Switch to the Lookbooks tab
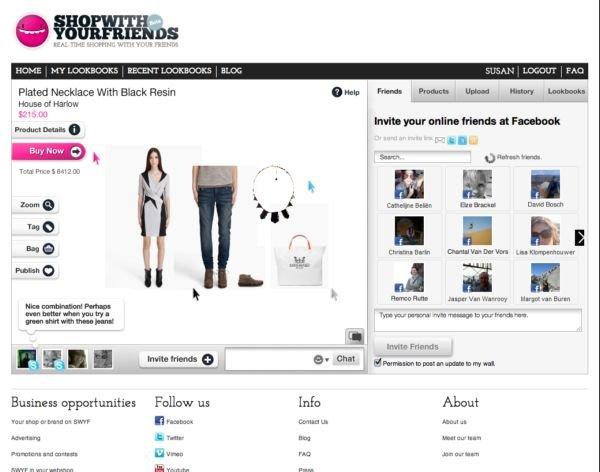This screenshot has width=600, height=472. [x=566, y=91]
